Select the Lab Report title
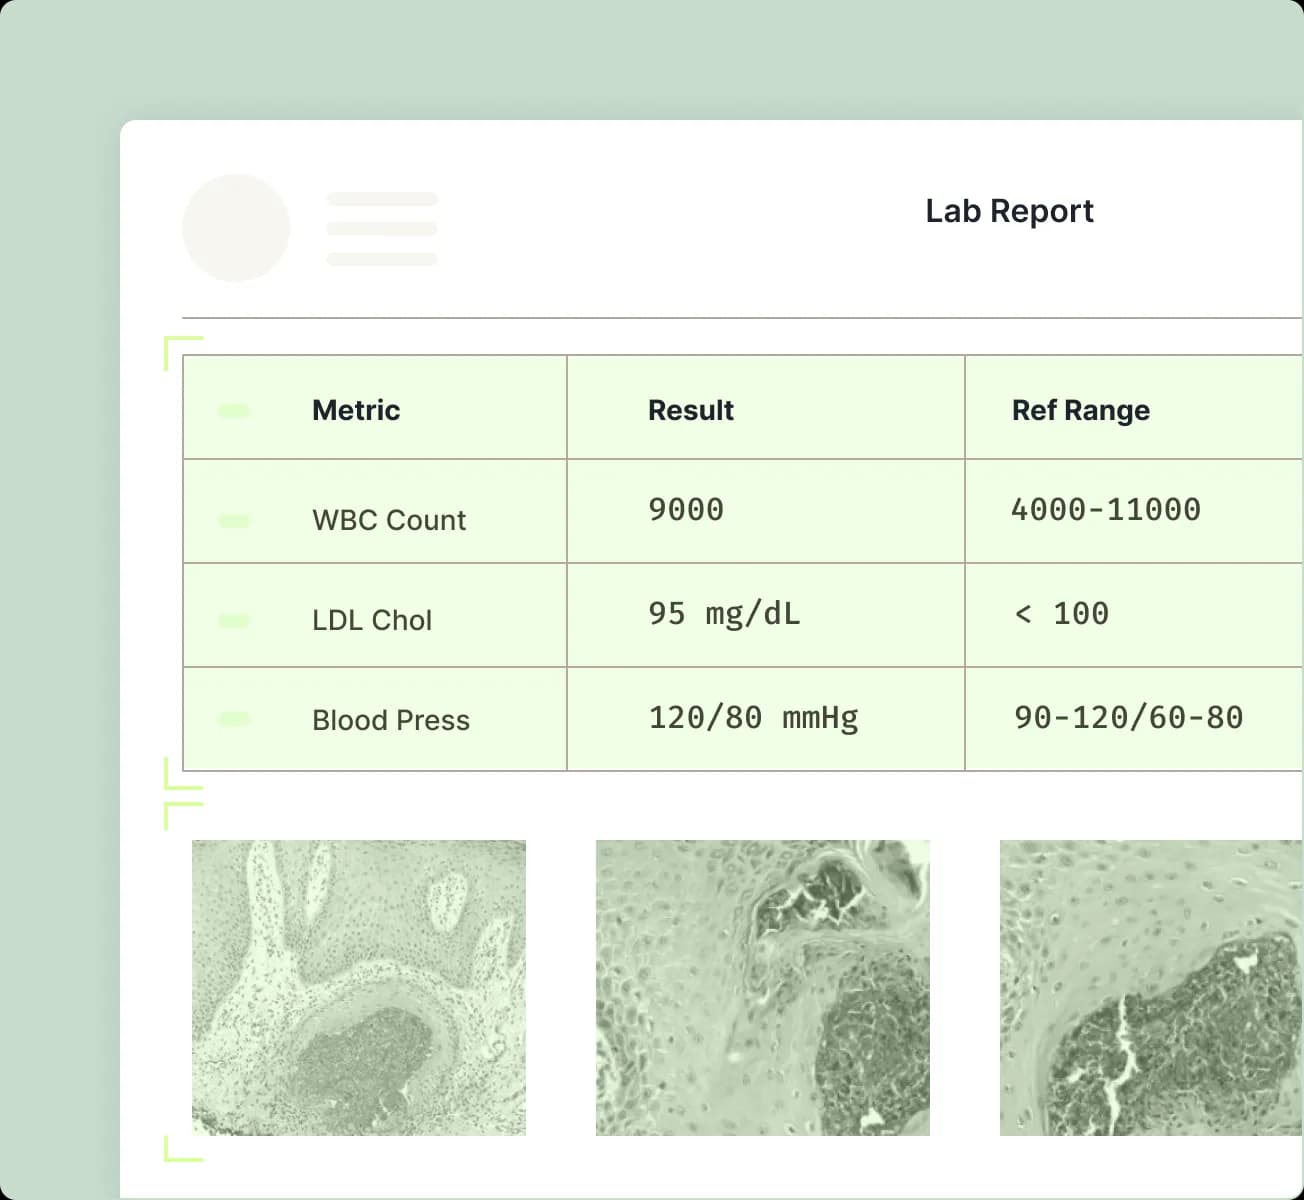Image resolution: width=1304 pixels, height=1200 pixels. tap(1009, 211)
